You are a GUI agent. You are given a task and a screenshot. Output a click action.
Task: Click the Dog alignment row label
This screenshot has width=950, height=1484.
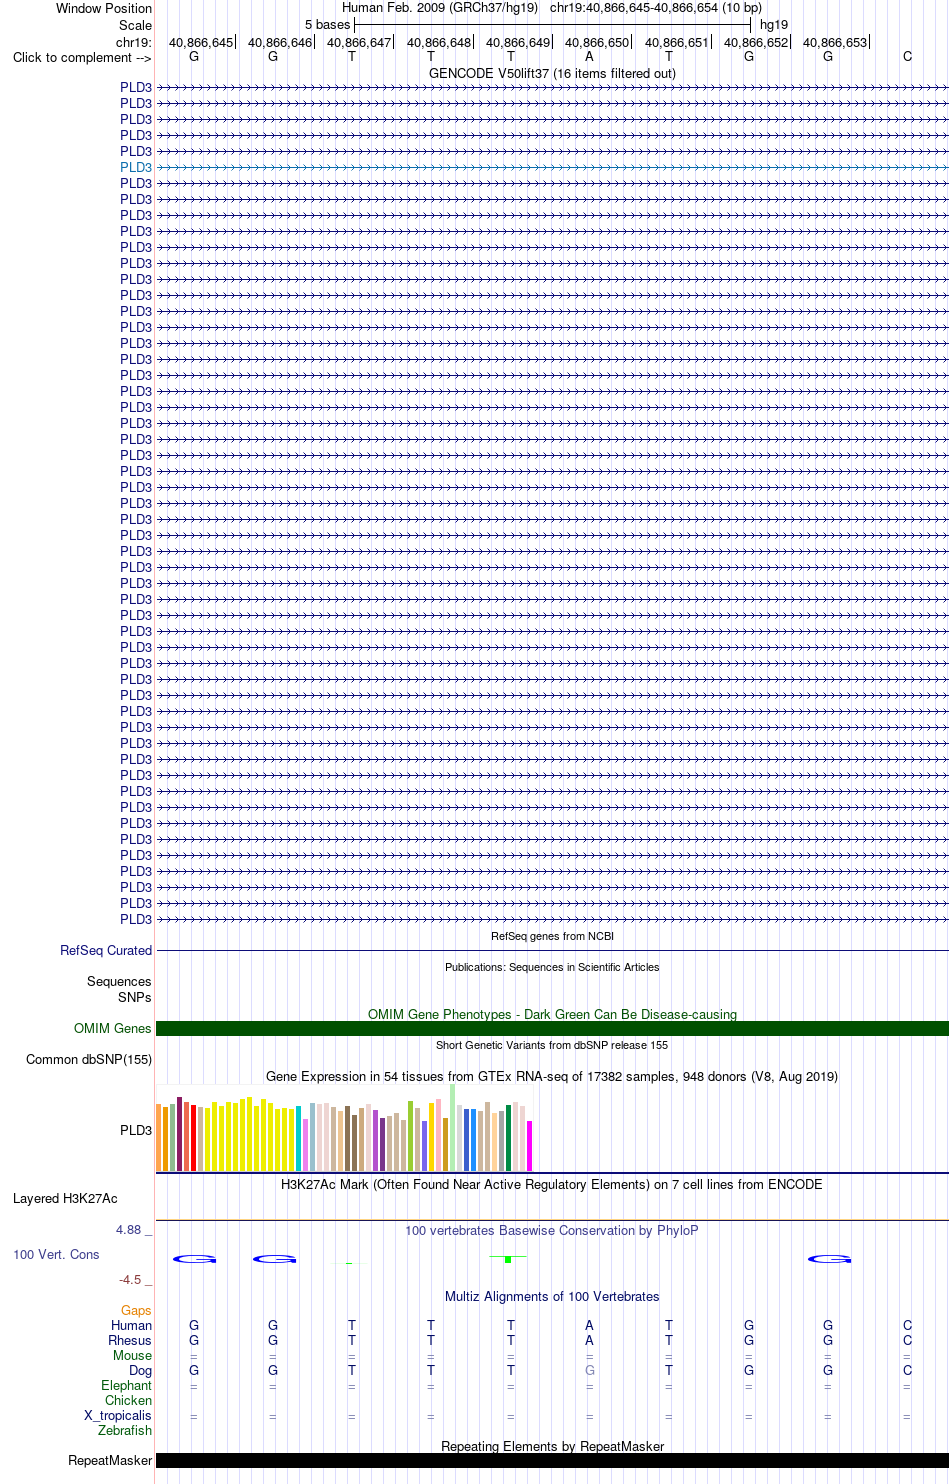tap(141, 1370)
